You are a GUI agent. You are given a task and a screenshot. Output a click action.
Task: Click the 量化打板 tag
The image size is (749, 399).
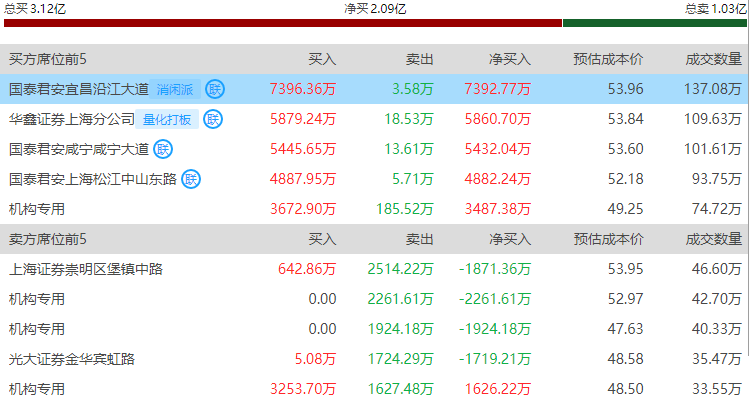pos(167,119)
